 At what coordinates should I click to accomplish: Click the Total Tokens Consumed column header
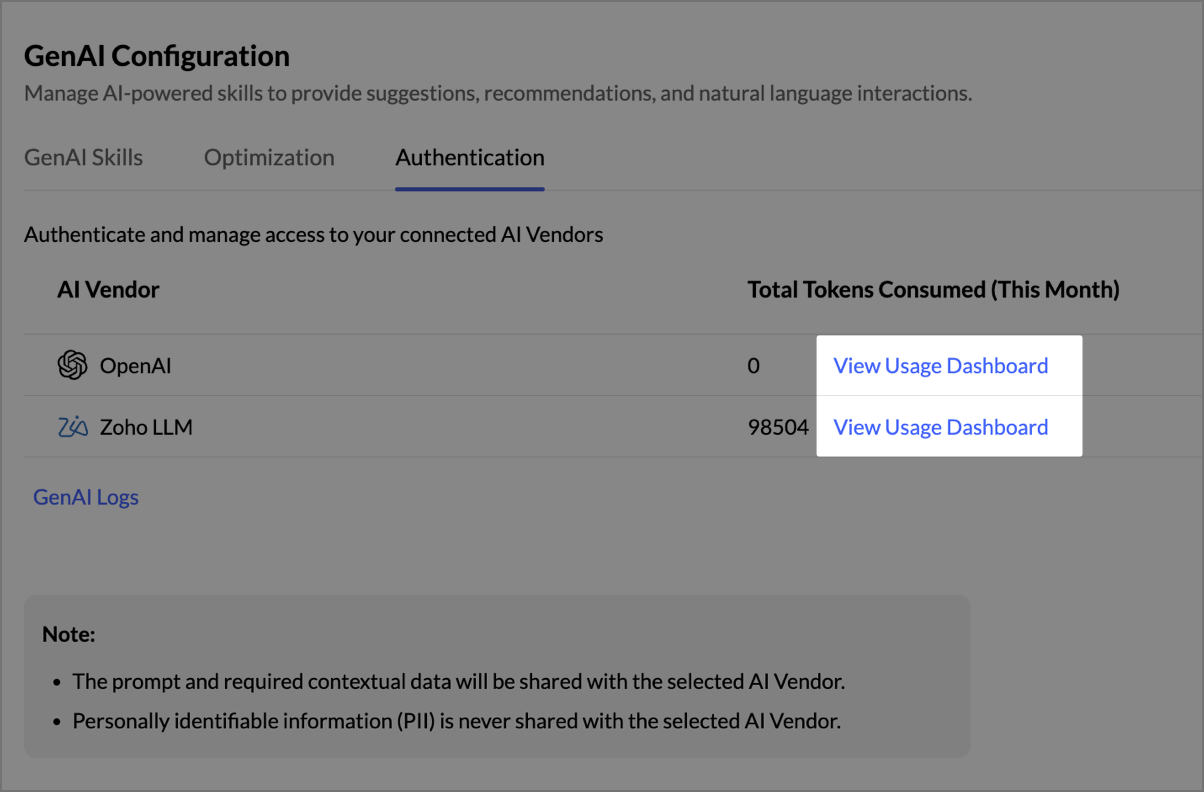(x=933, y=290)
